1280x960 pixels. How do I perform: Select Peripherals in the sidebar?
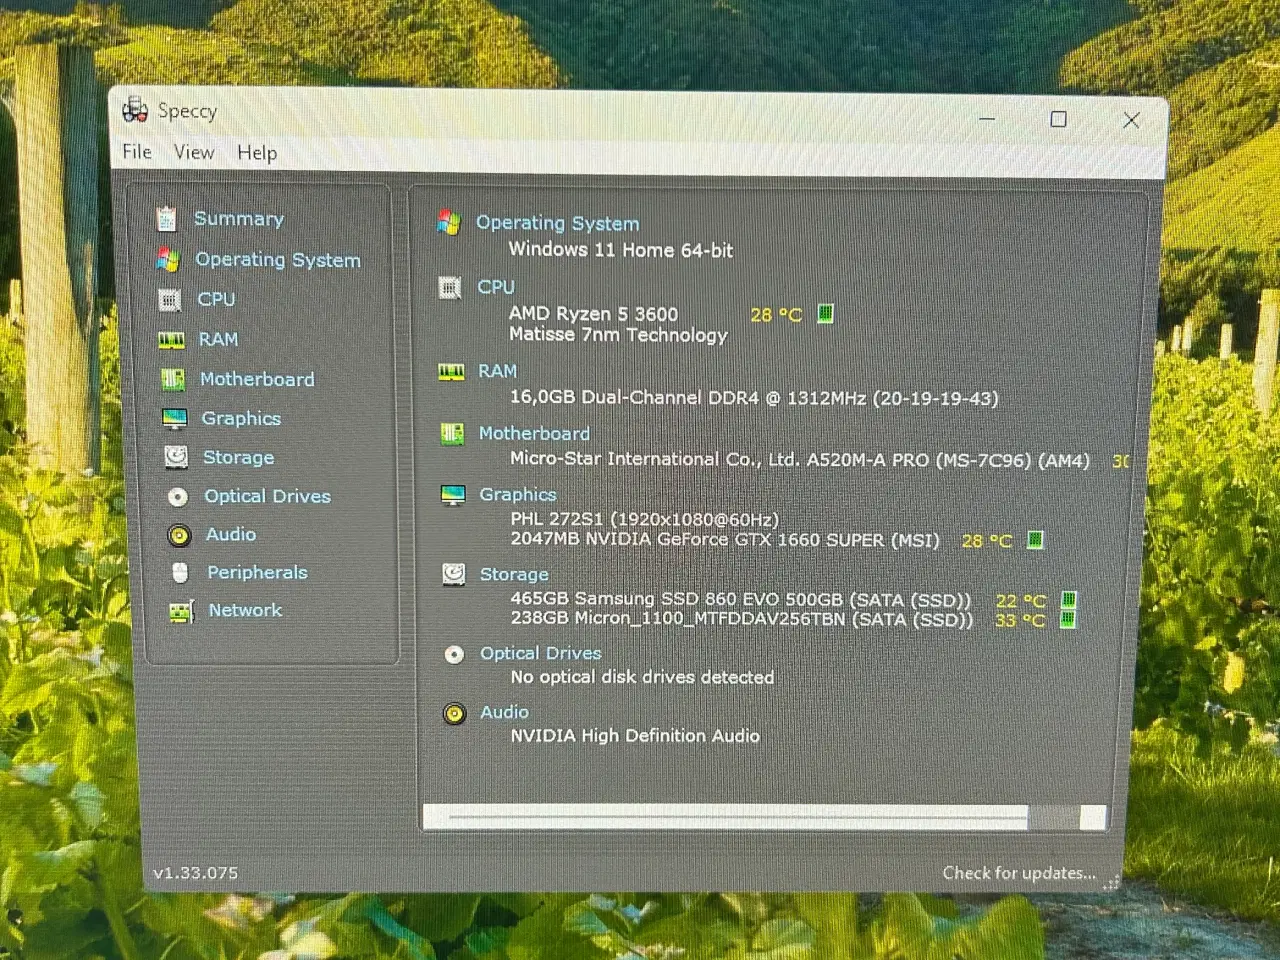coord(257,572)
